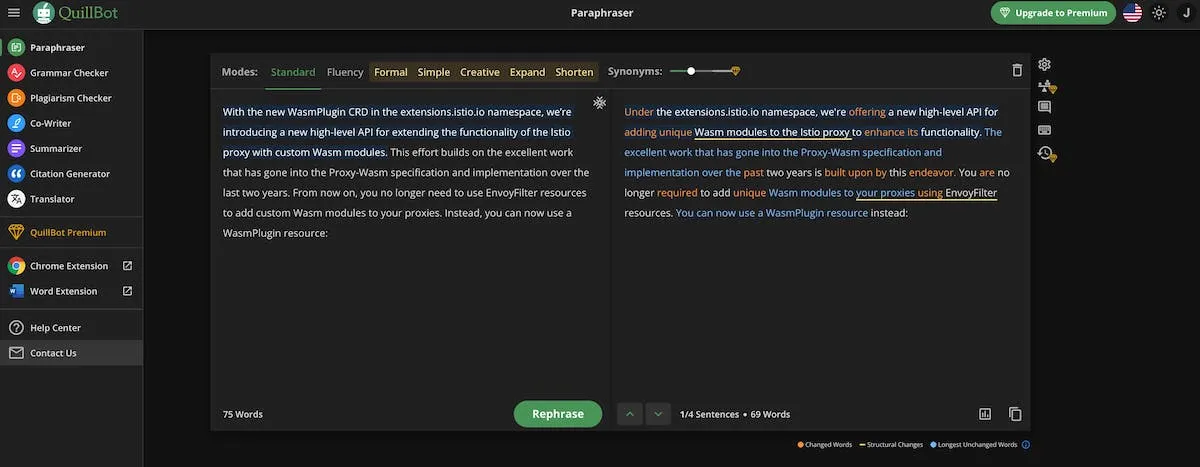
Task: Click Upgrade to Premium button
Action: pyautogui.click(x=1053, y=13)
